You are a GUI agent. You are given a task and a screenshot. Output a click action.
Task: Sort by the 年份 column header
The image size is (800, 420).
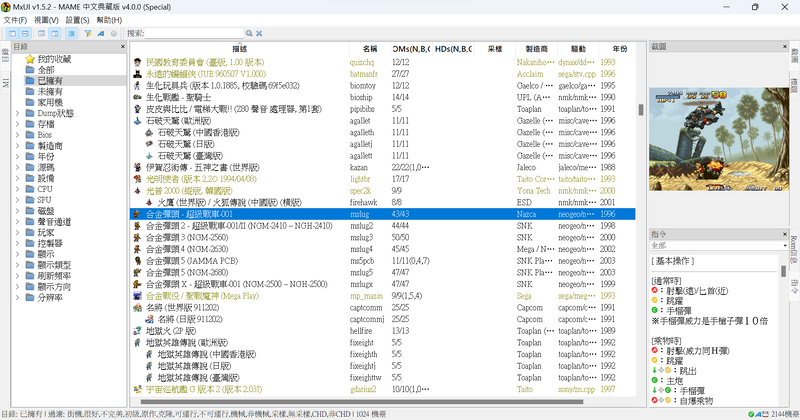(619, 49)
